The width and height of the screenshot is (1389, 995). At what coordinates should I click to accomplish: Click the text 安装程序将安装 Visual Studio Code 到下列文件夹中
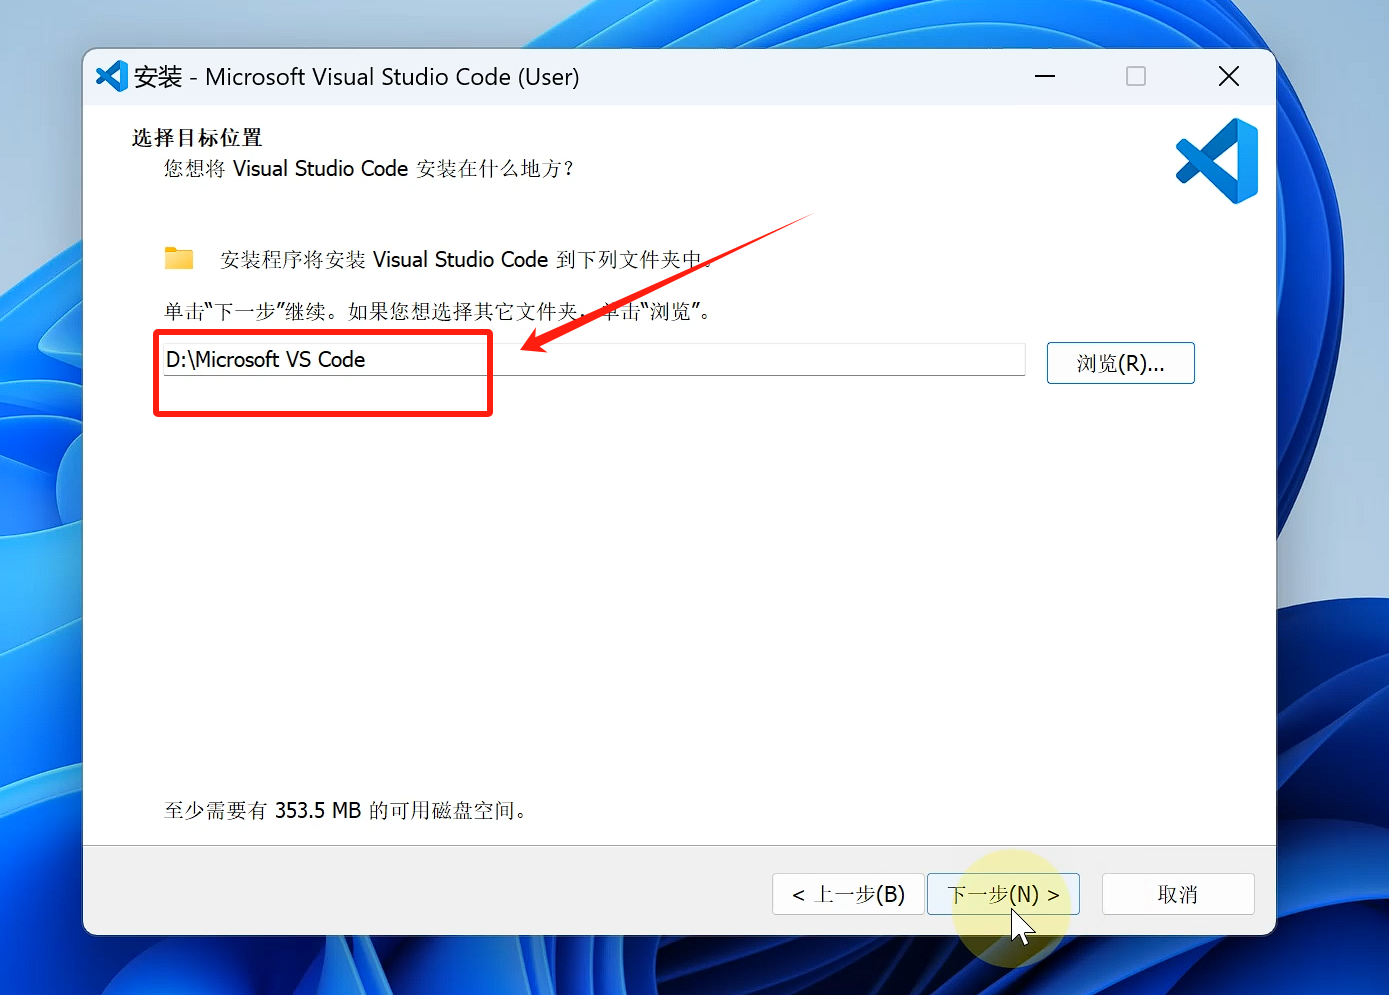[x=466, y=260]
